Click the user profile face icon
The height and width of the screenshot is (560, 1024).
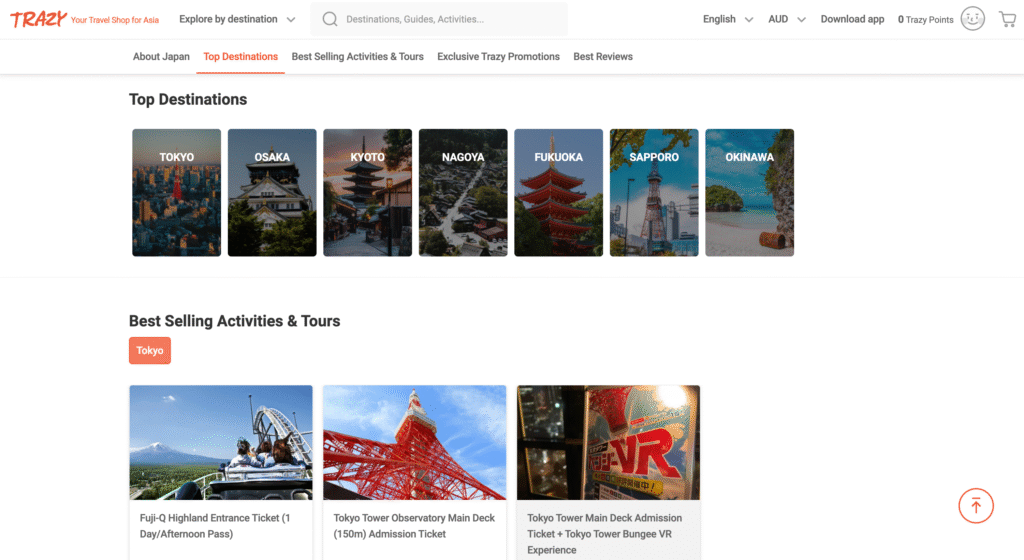972,19
